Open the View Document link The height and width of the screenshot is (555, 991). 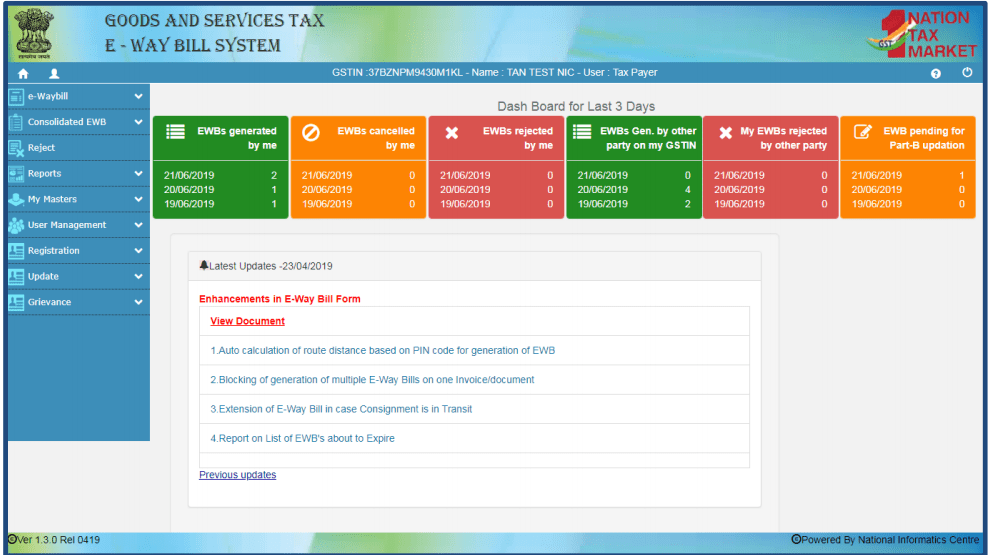pyautogui.click(x=247, y=321)
